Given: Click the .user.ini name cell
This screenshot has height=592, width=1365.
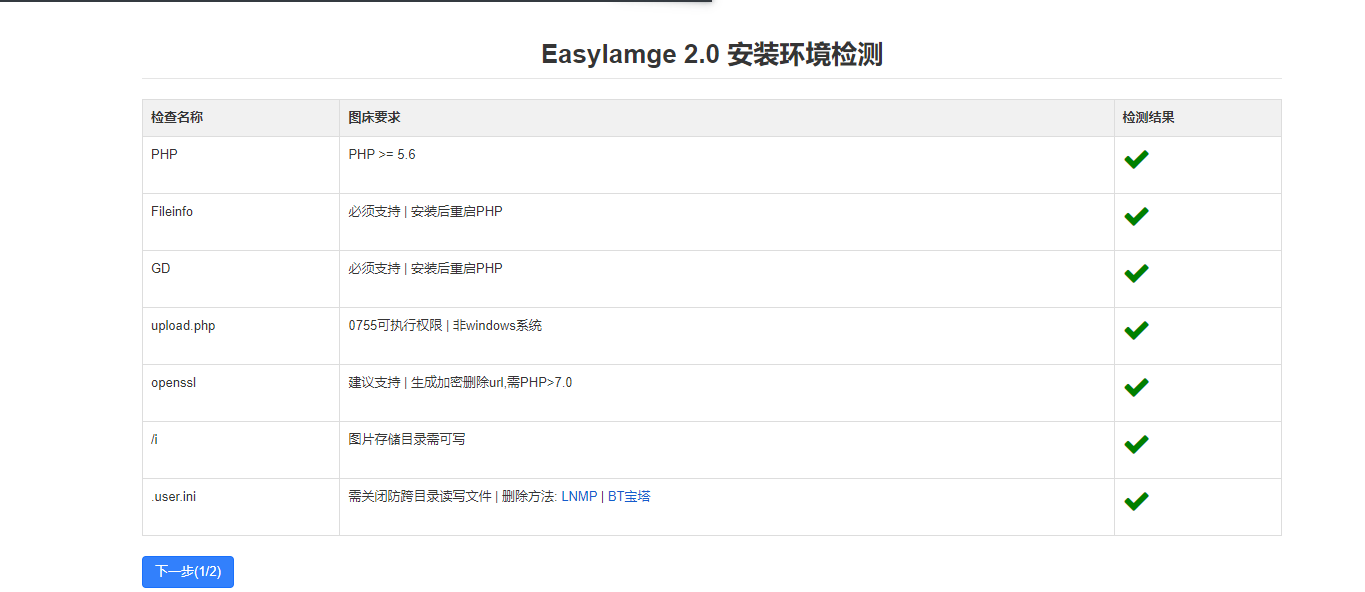Looking at the screenshot, I should pyautogui.click(x=173, y=497).
